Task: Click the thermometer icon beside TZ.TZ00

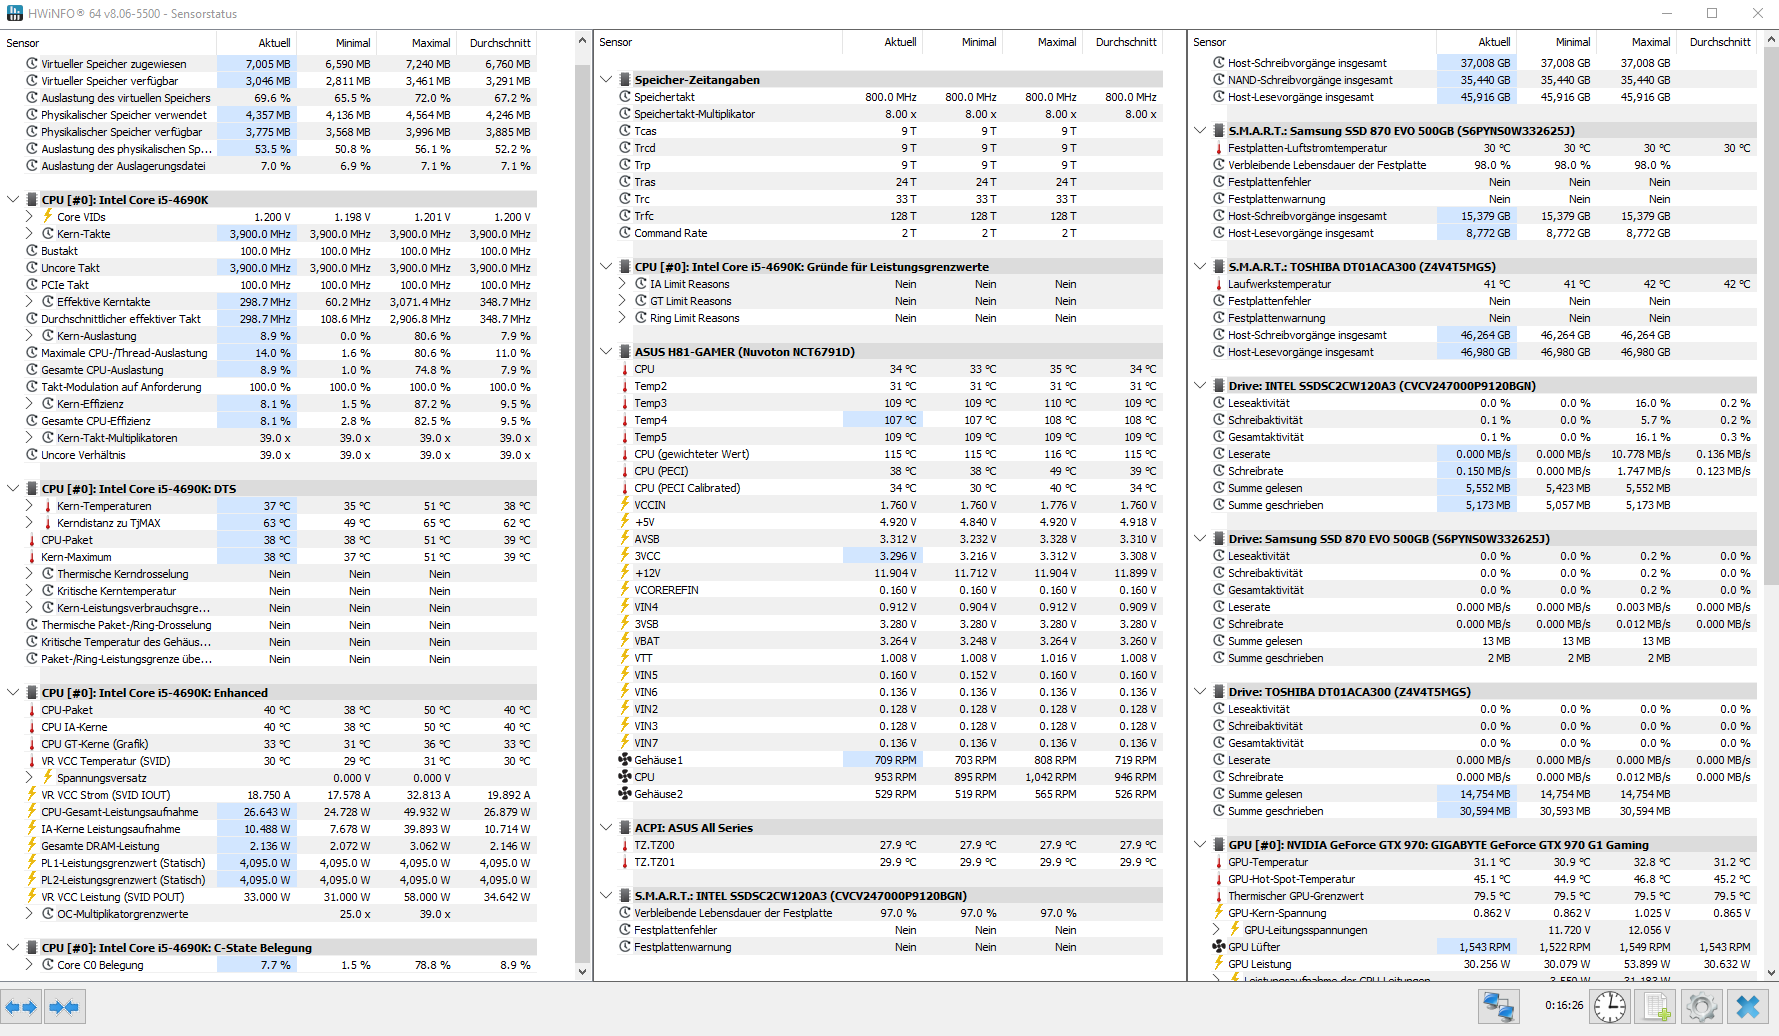Action: [625, 845]
